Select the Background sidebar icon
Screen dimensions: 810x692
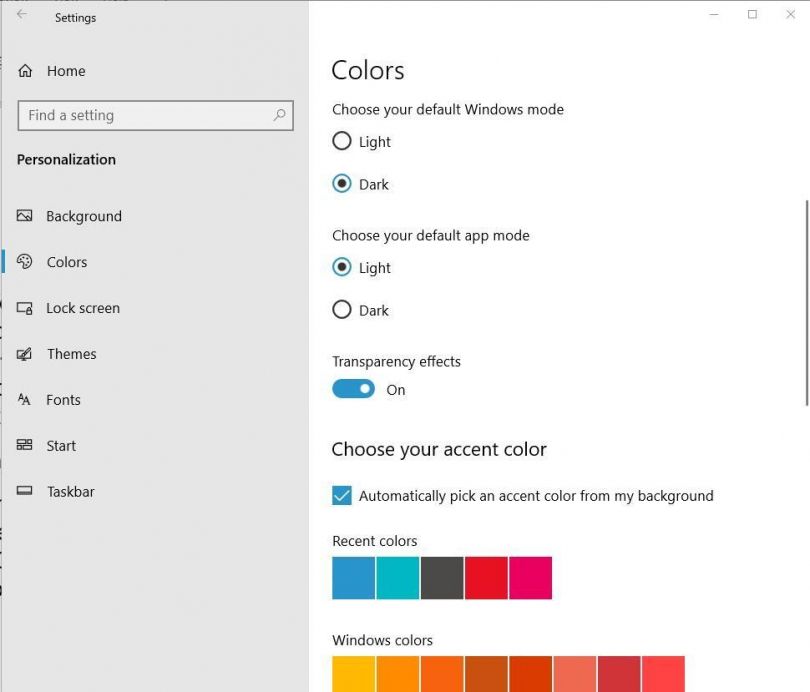(23, 216)
